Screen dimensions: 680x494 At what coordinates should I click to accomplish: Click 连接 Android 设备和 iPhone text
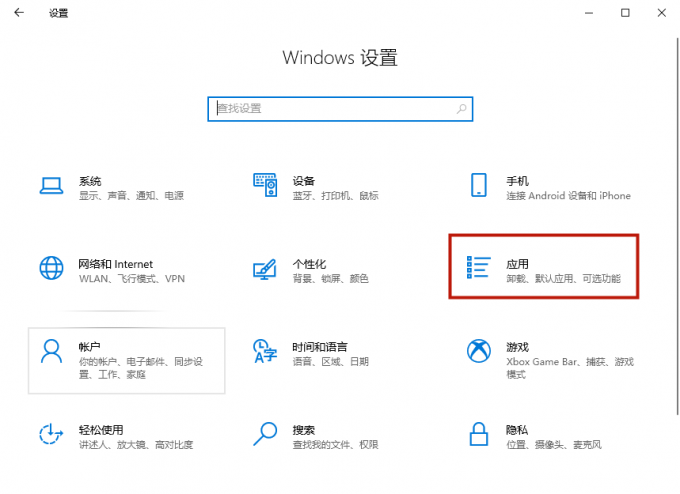click(x=569, y=196)
